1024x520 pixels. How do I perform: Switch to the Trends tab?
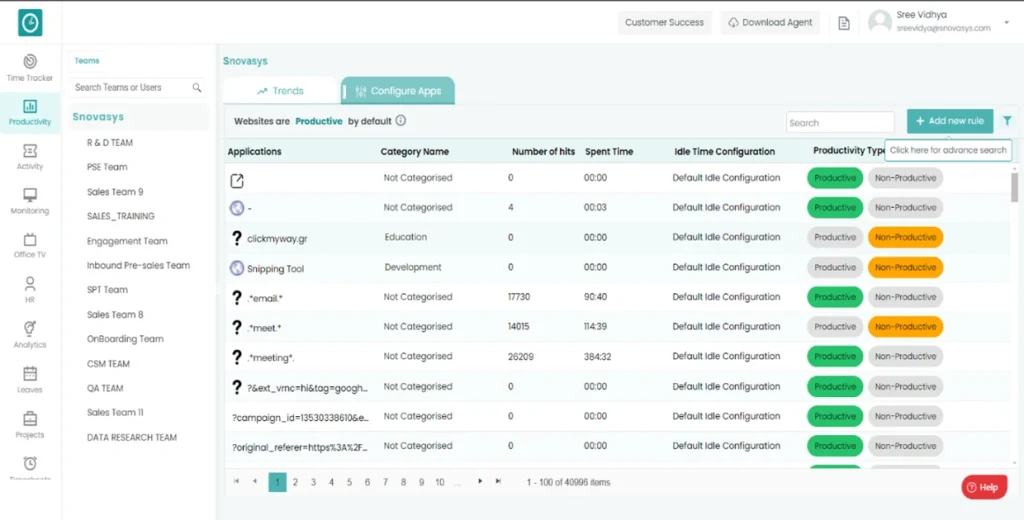280,91
